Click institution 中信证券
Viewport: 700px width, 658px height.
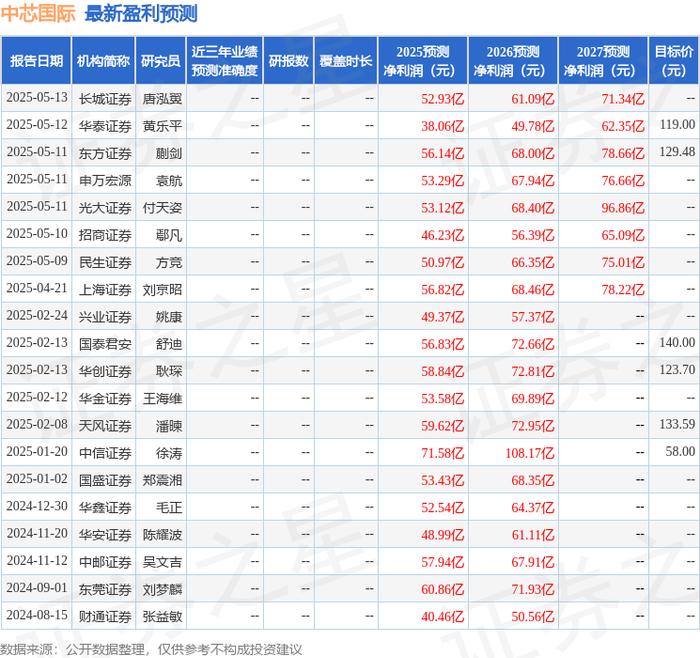tap(105, 453)
